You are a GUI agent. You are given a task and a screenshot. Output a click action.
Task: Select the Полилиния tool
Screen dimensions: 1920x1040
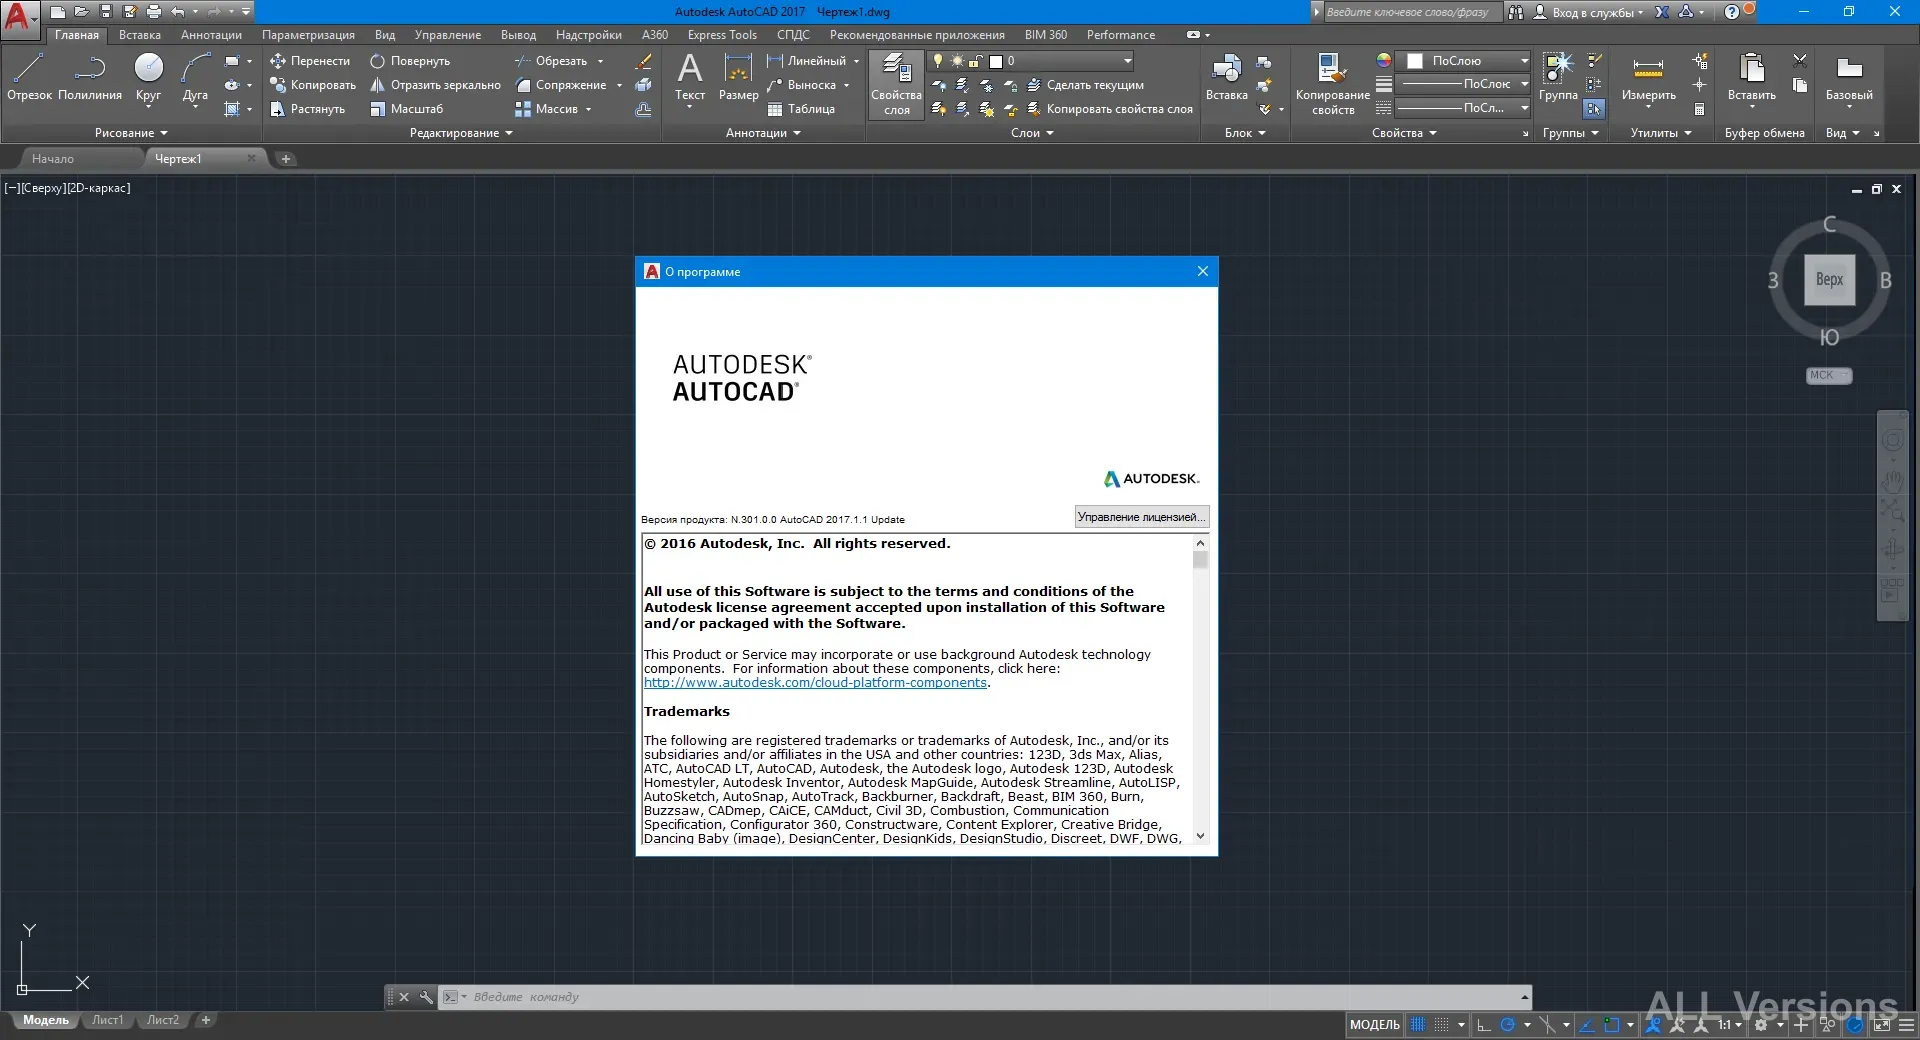point(90,78)
